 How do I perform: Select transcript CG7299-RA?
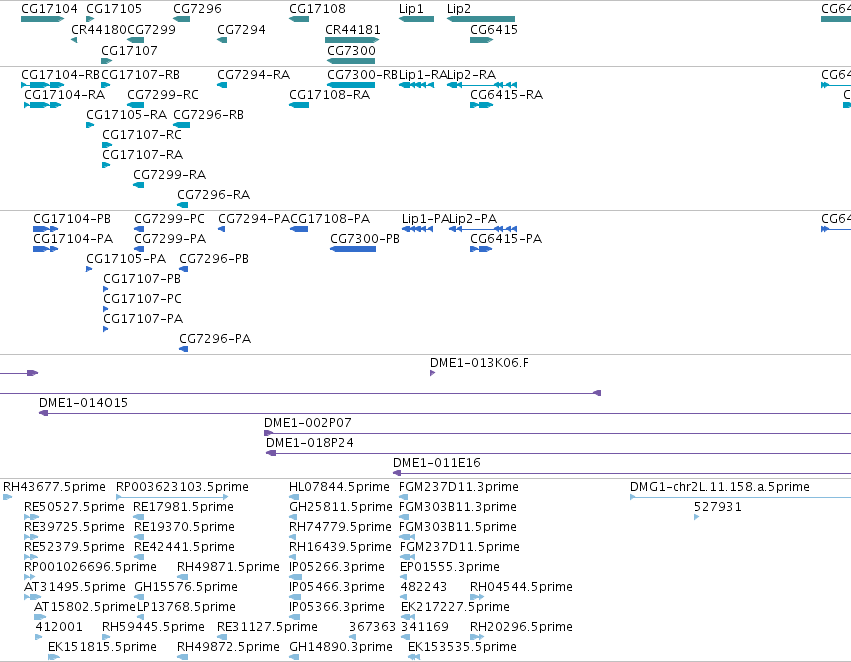(138, 186)
